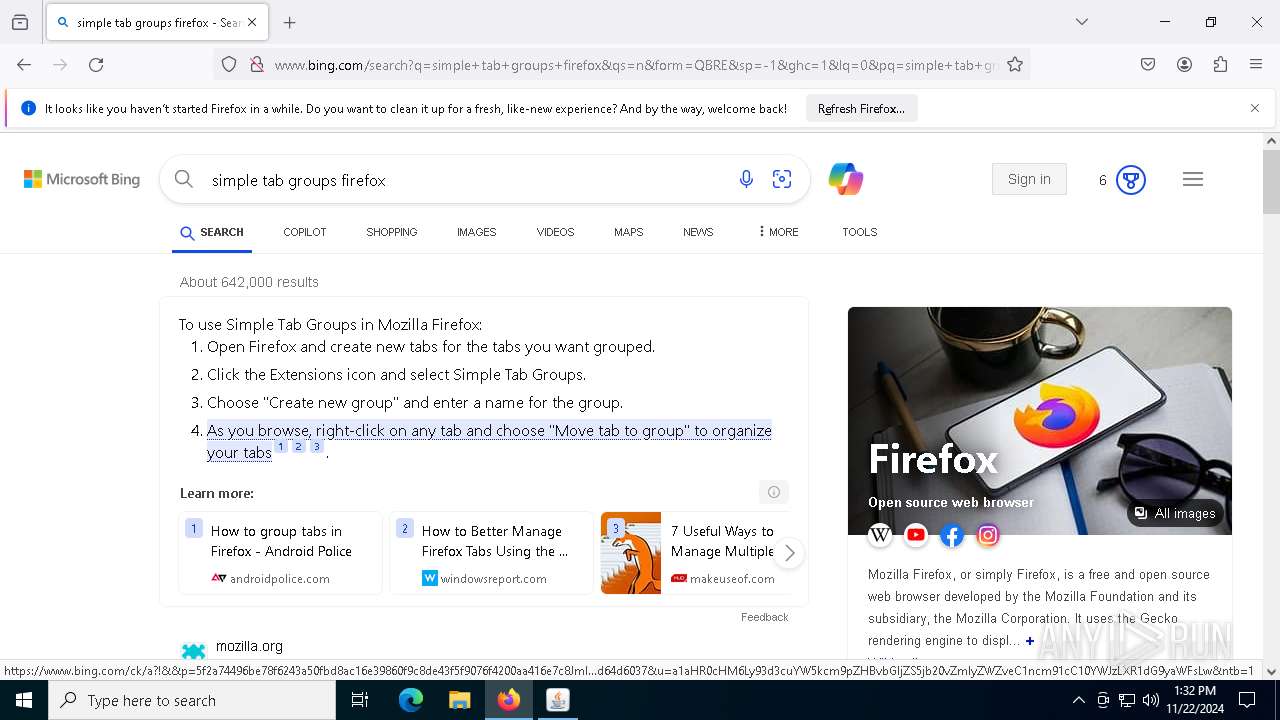Open Firefox YouTube icon
This screenshot has height=720, width=1280.
[916, 535]
